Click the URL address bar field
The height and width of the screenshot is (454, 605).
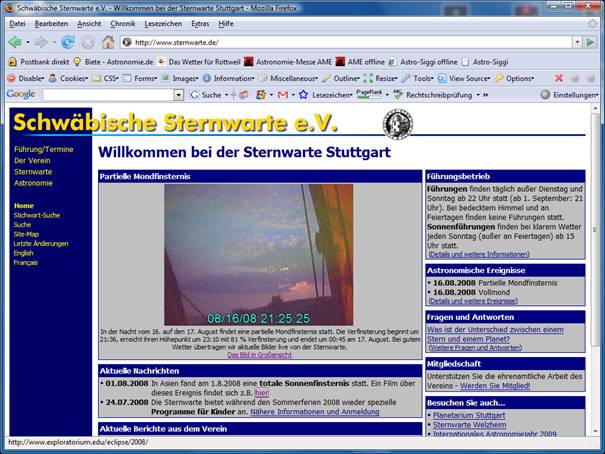click(346, 42)
